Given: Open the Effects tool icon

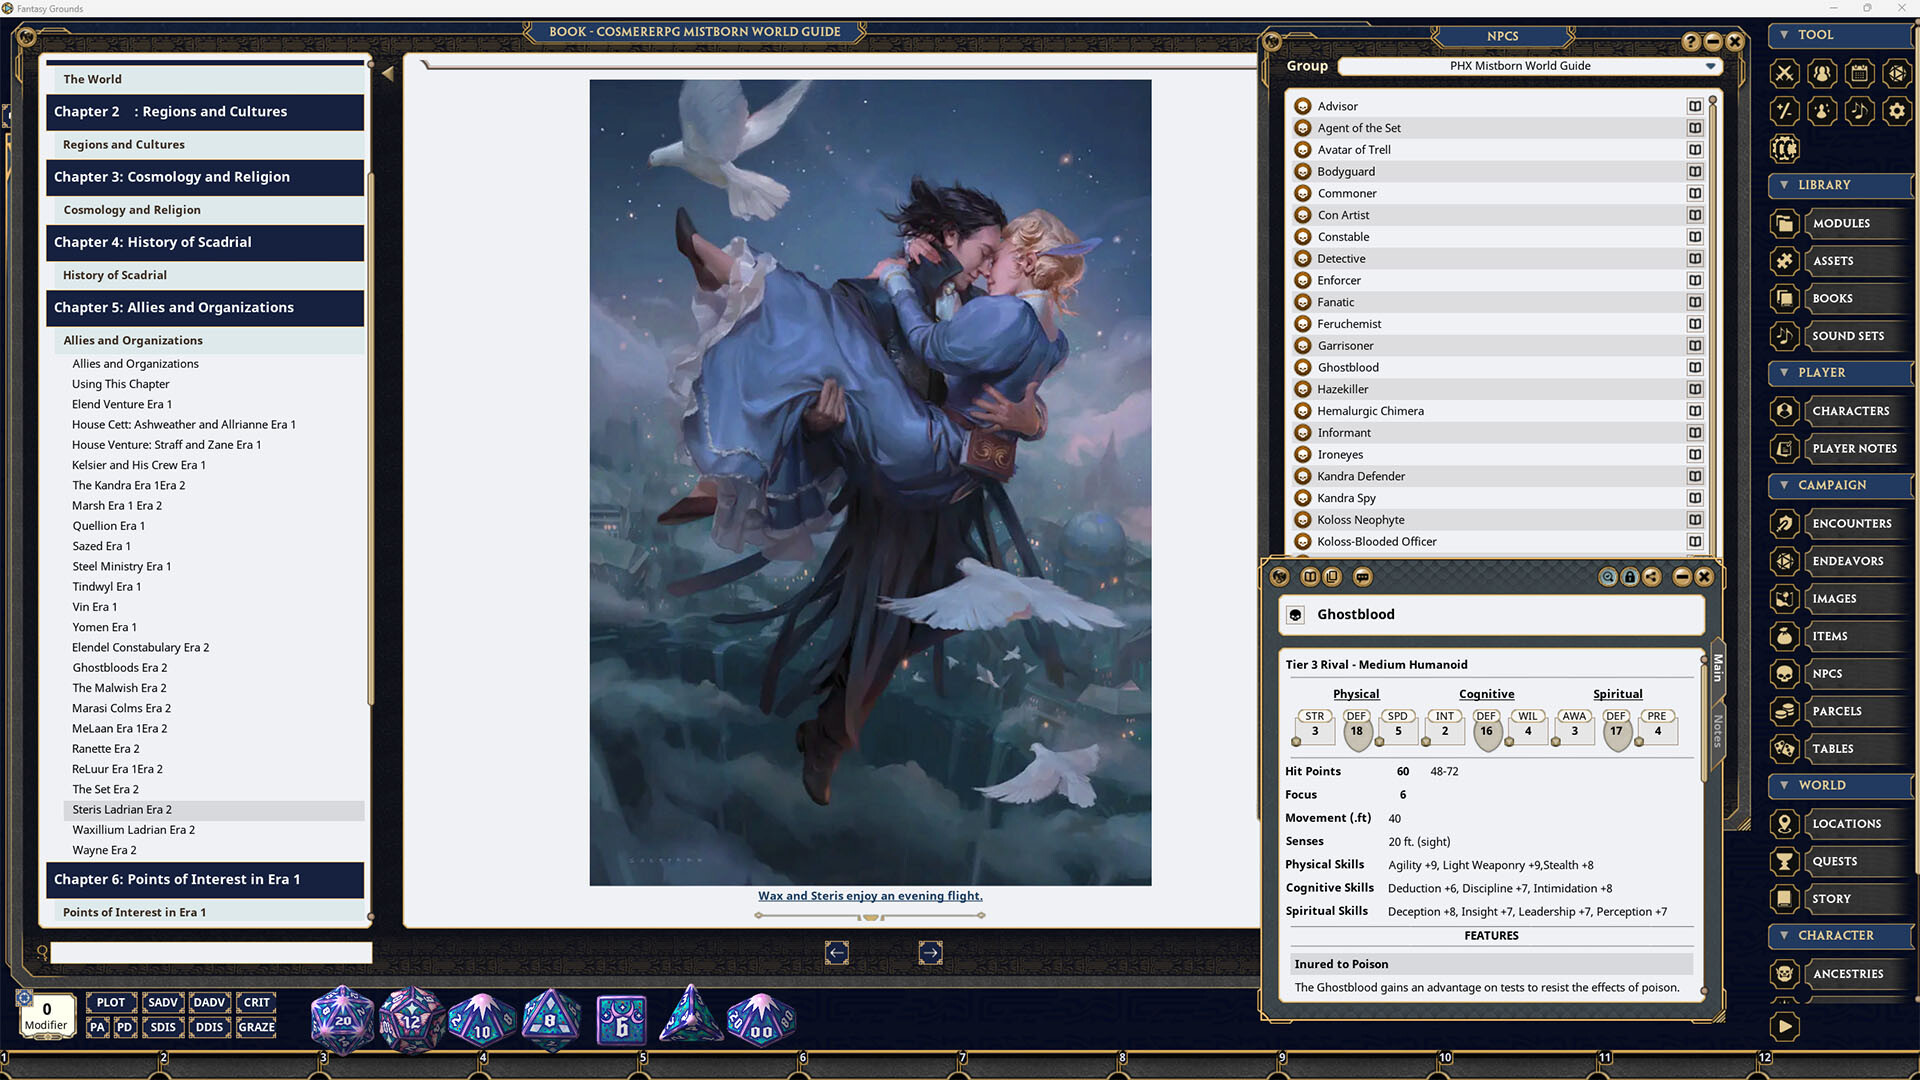Looking at the screenshot, I should pos(1822,111).
